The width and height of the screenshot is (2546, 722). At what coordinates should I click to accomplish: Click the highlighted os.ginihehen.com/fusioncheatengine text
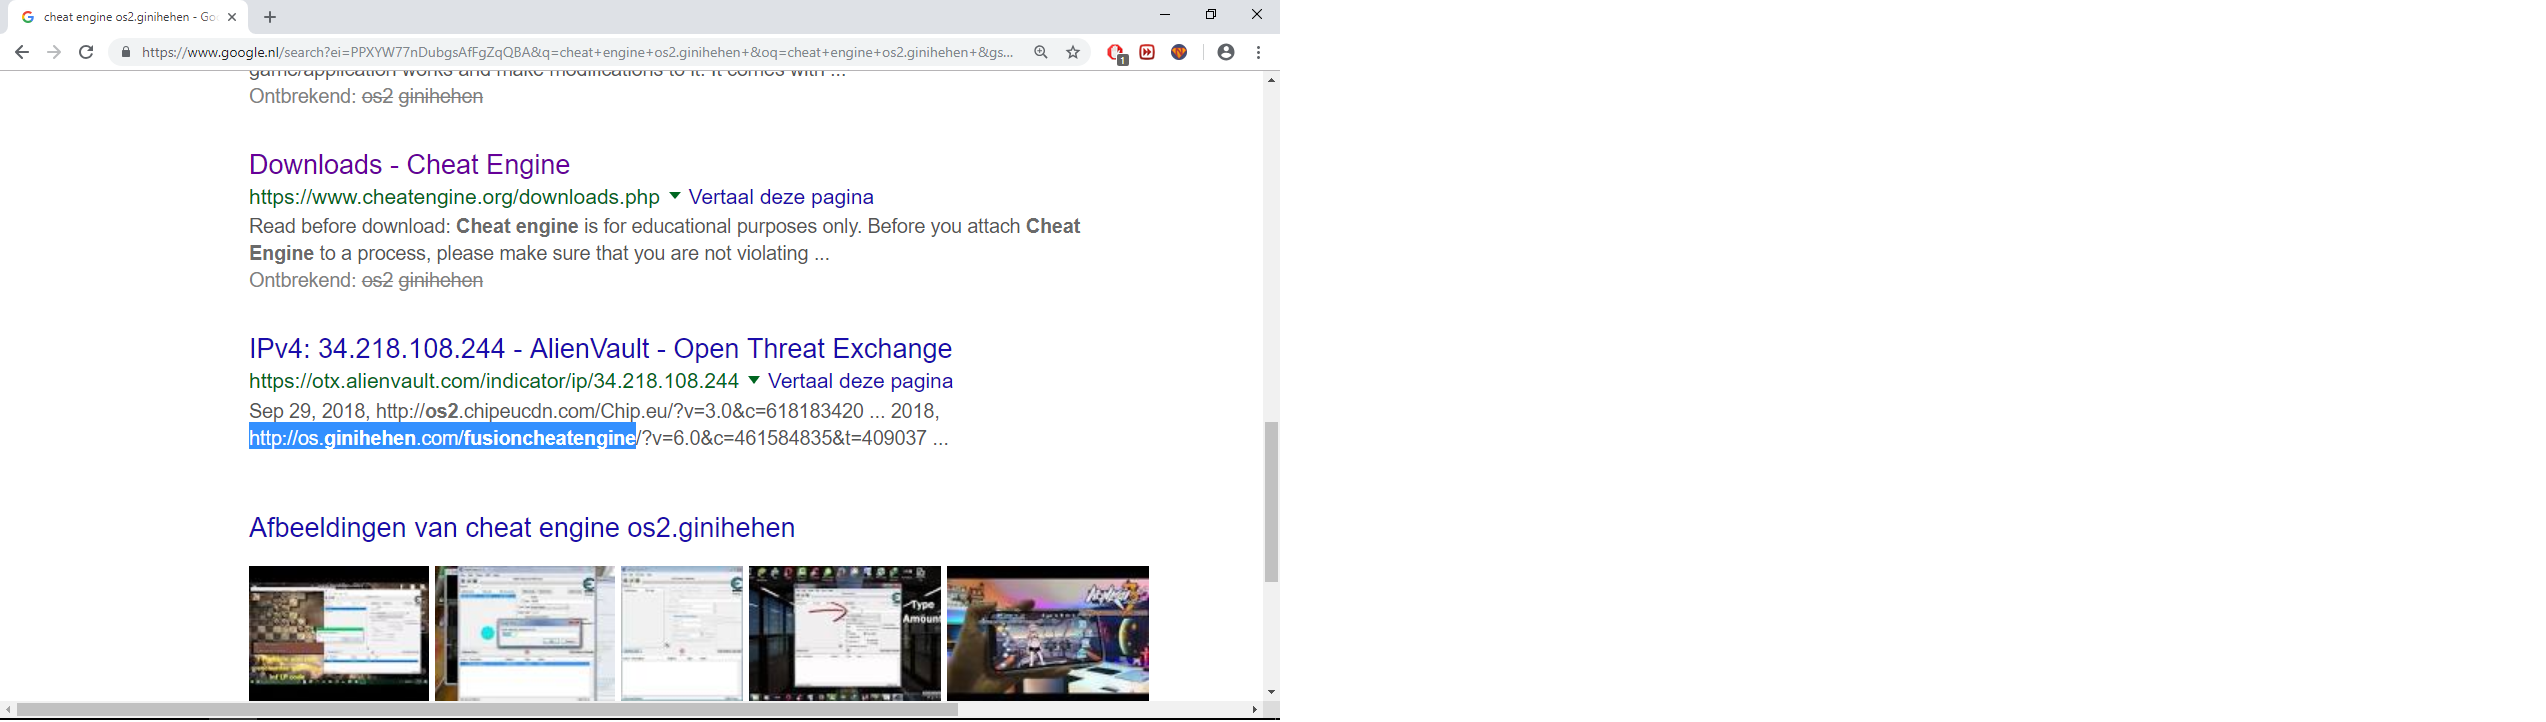tap(442, 437)
